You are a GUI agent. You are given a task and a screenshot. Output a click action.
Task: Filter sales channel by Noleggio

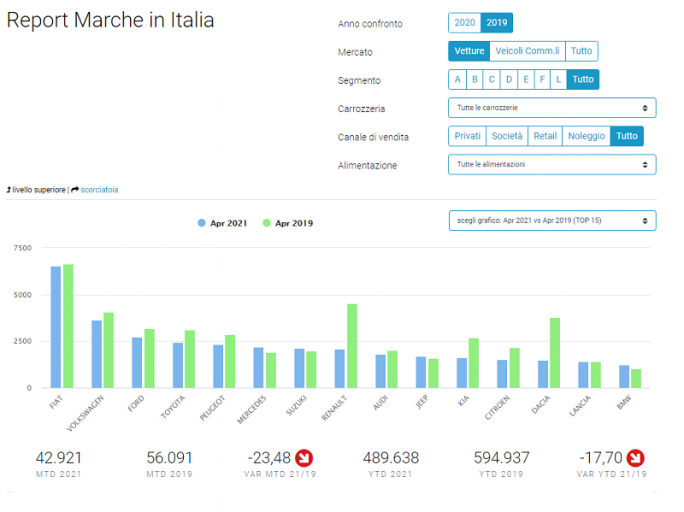click(586, 136)
